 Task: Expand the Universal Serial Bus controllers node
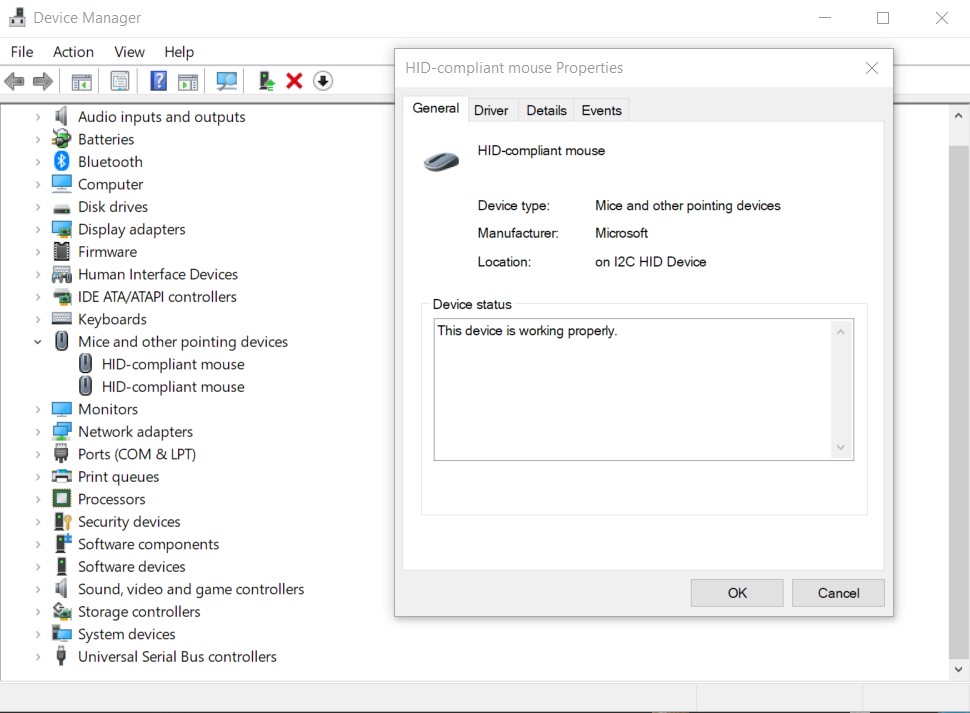coord(40,656)
